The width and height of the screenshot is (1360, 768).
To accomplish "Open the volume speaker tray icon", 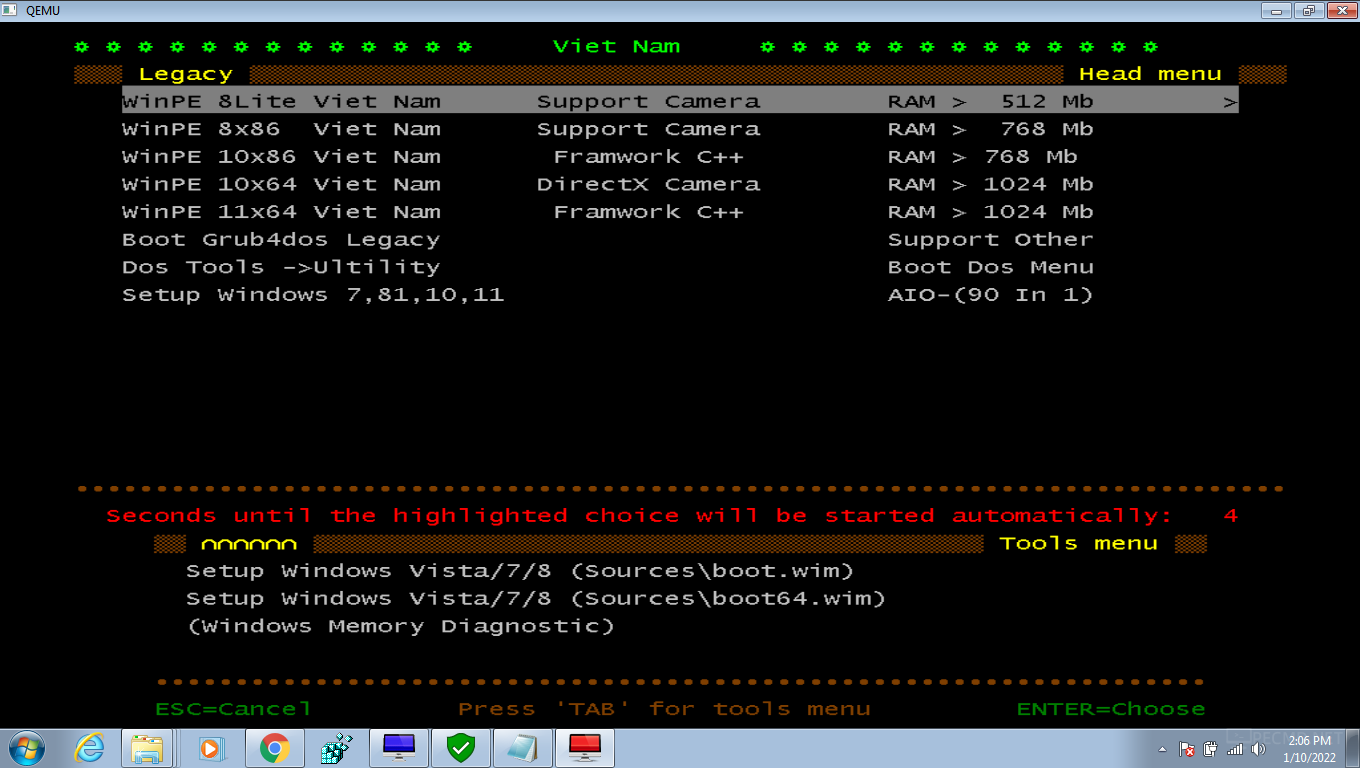I will 1258,749.
